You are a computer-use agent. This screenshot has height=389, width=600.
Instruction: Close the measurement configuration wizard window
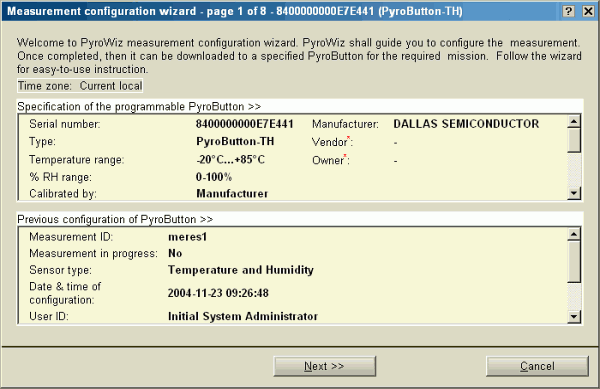click(x=588, y=11)
